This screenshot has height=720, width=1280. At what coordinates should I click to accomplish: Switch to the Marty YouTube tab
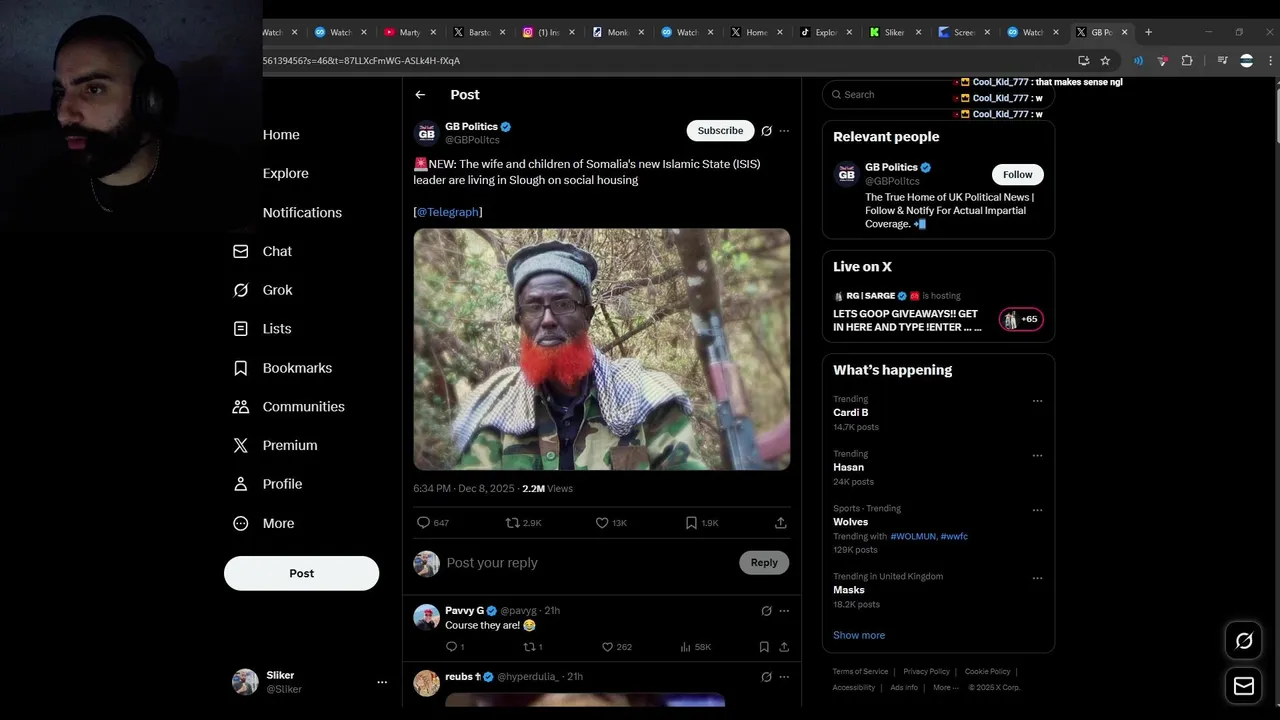tap(410, 32)
